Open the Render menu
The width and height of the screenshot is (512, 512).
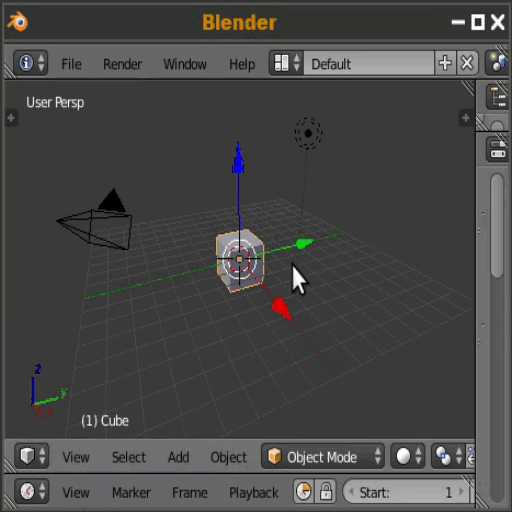tap(122, 64)
